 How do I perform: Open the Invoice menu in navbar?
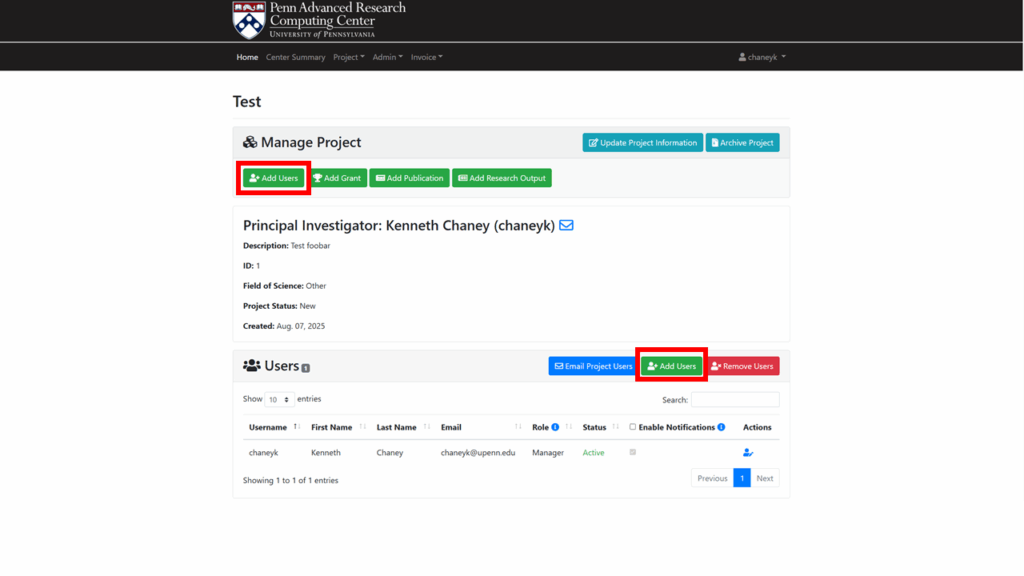click(x=426, y=57)
